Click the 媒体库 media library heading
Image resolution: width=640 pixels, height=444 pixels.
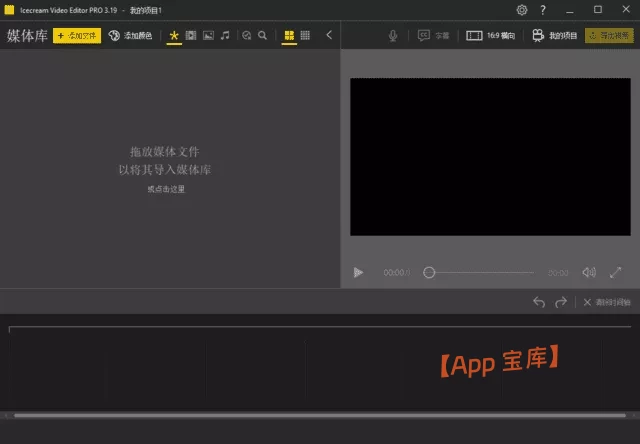pos(27,36)
